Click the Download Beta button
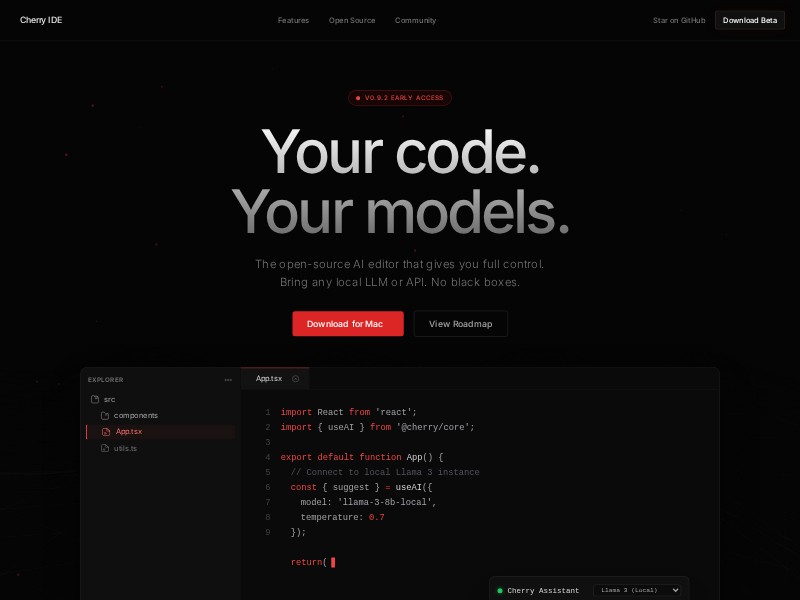This screenshot has height=600, width=800. coord(749,20)
